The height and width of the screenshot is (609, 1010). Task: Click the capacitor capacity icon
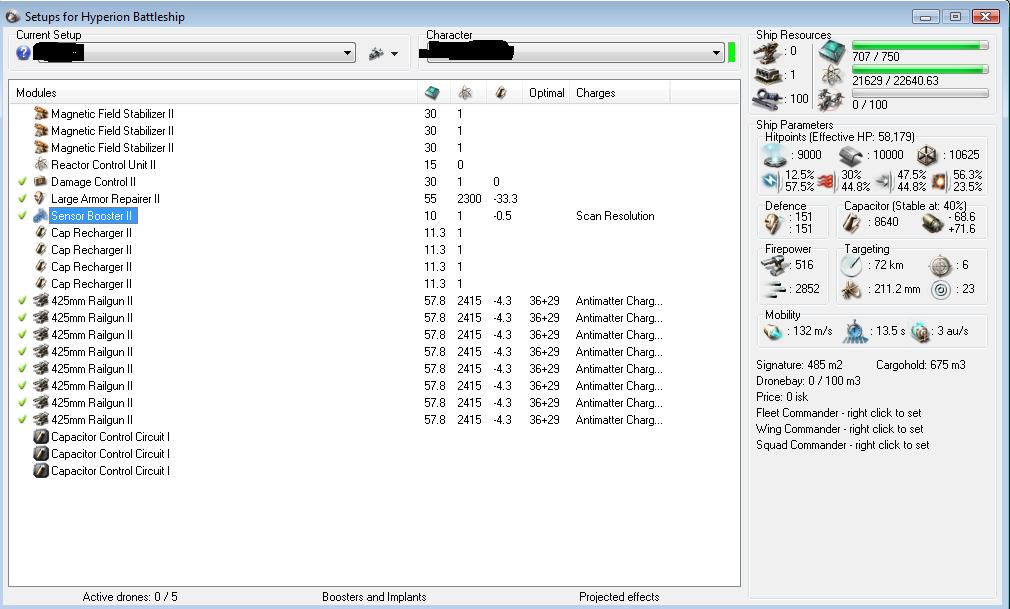coord(852,222)
